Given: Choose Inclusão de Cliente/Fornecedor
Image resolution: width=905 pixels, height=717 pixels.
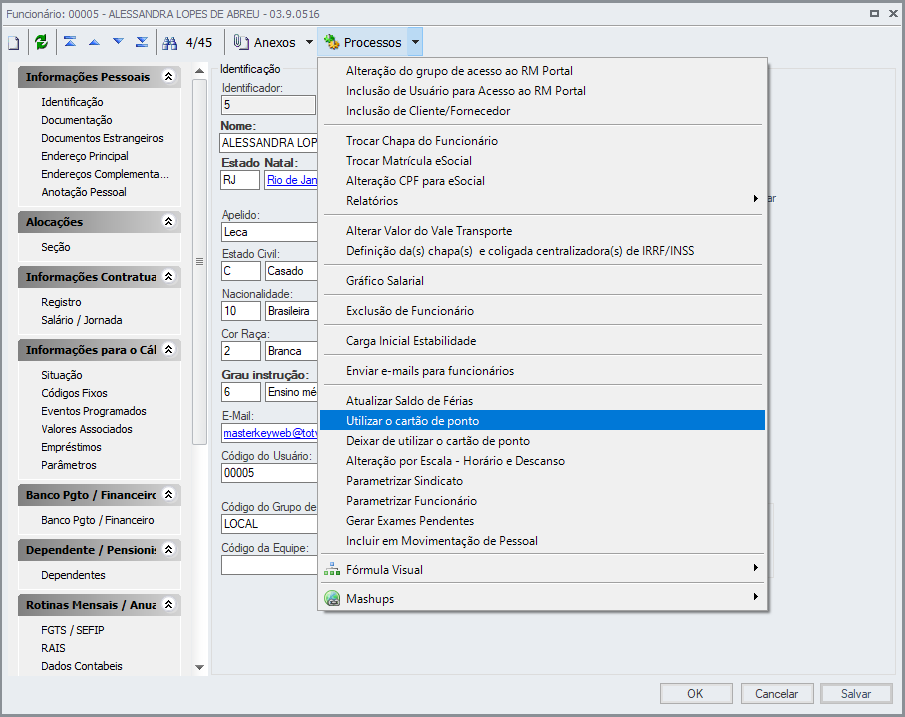Looking at the screenshot, I should point(542,110).
